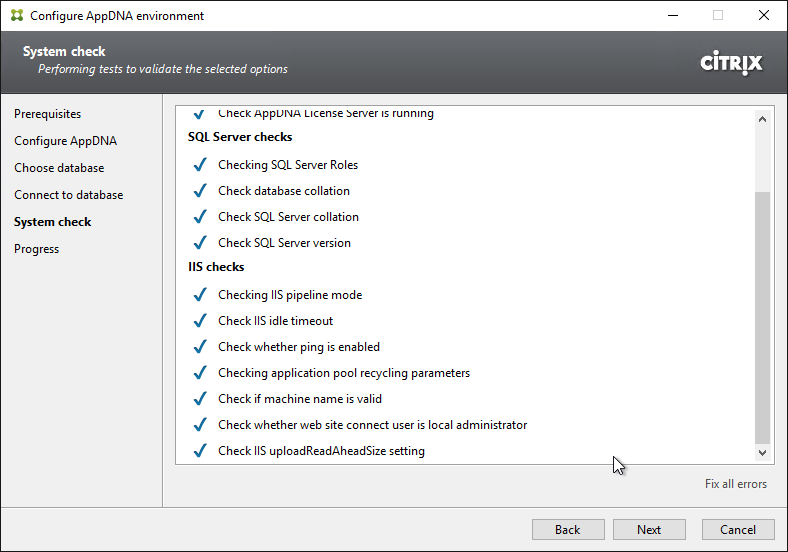This screenshot has height=552, width=788.
Task: Jump to the Progress step
Action: tap(36, 249)
